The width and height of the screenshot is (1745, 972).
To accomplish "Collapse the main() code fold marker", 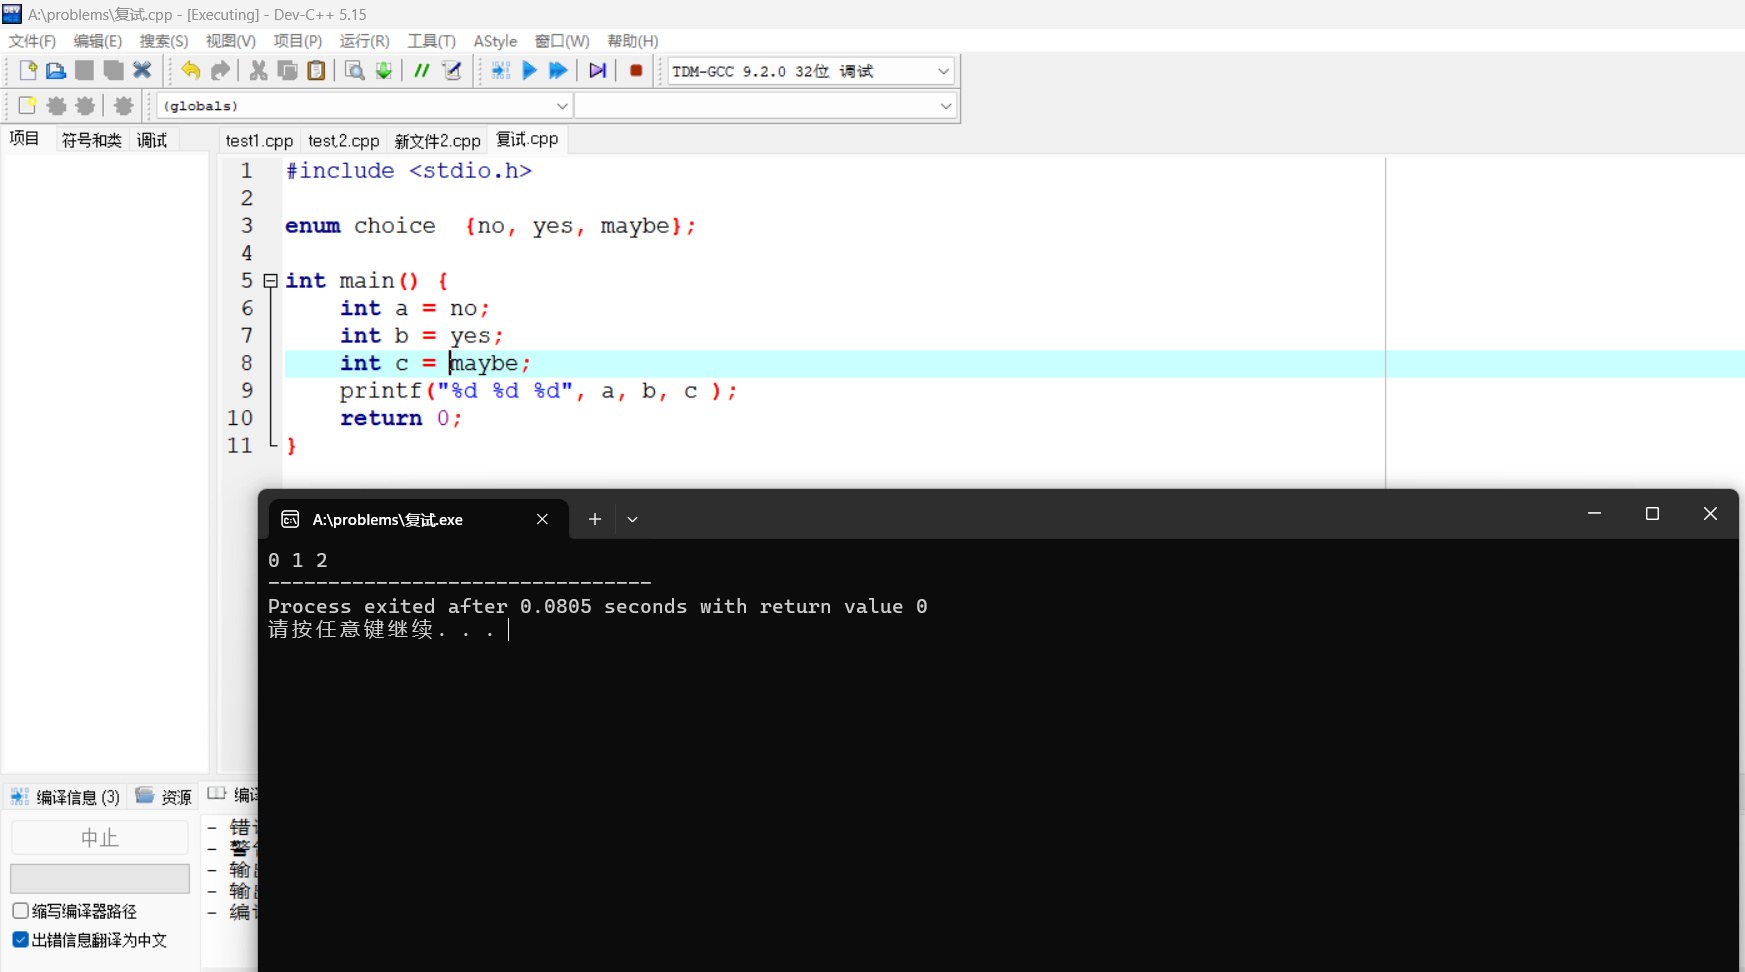I will click(x=270, y=281).
